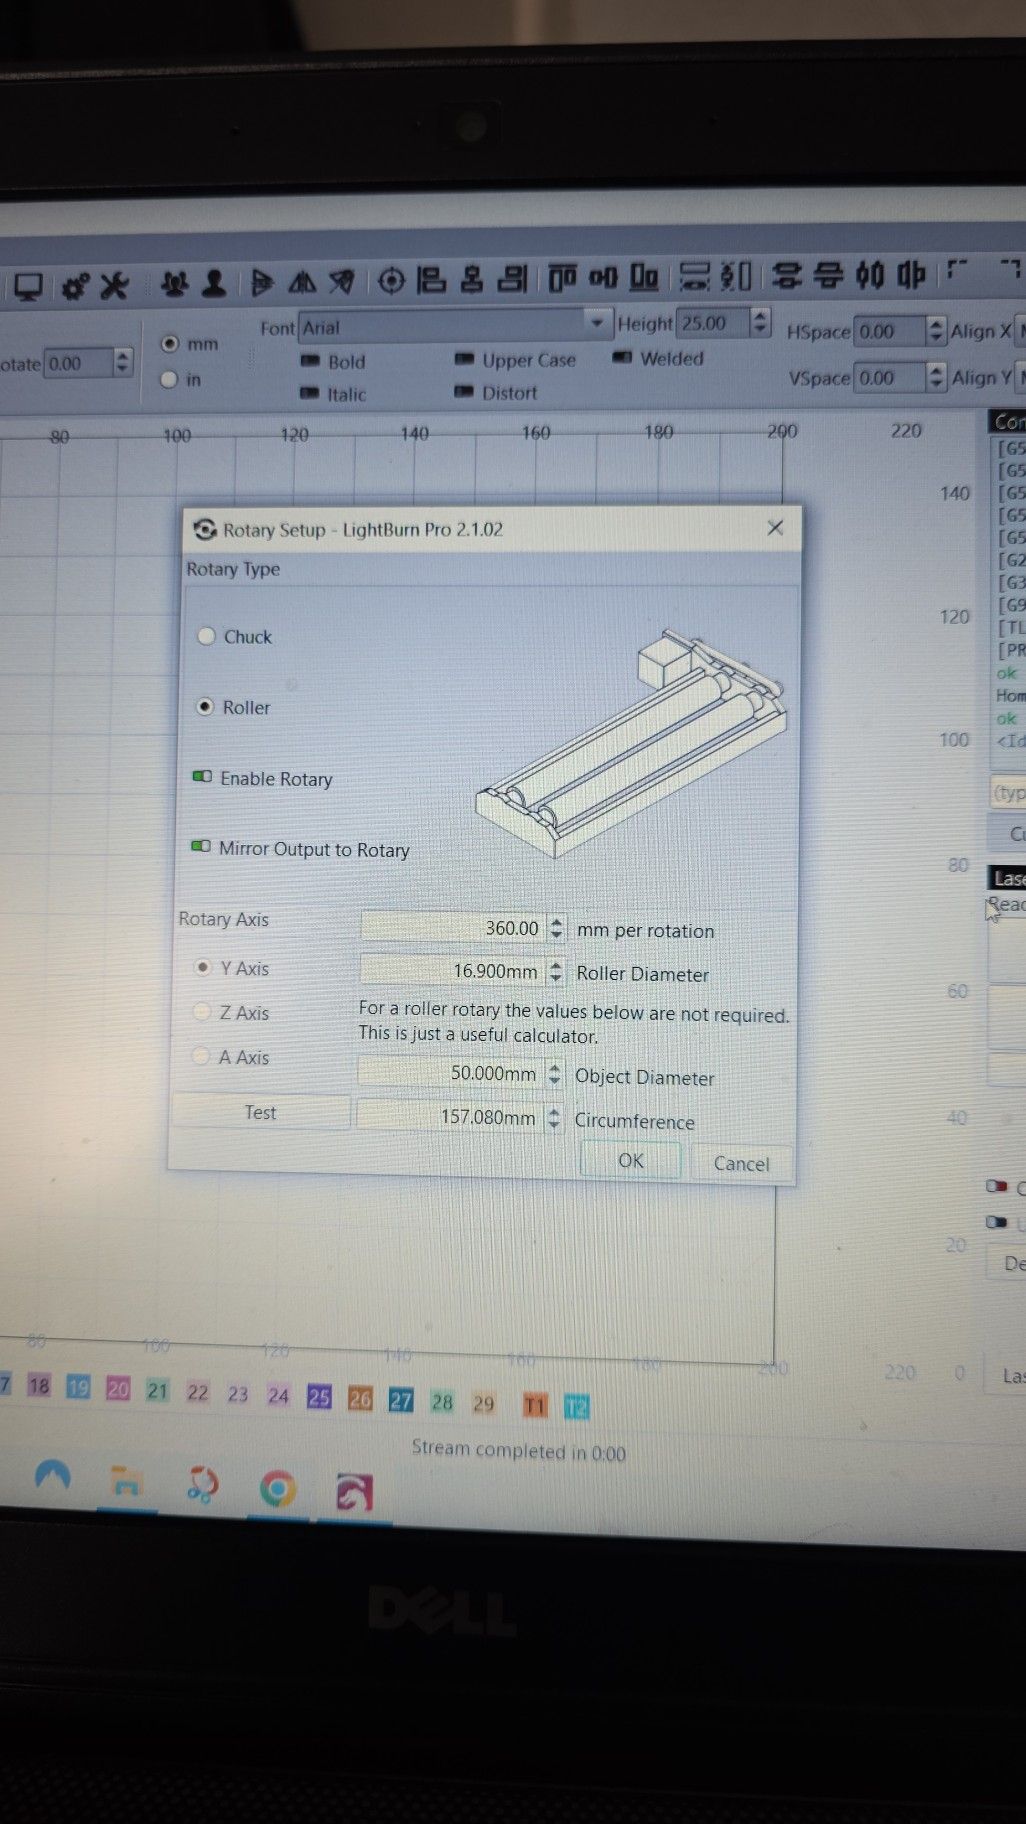Close the Rotary Setup dialog
The image size is (1026, 1824).
coord(775,528)
